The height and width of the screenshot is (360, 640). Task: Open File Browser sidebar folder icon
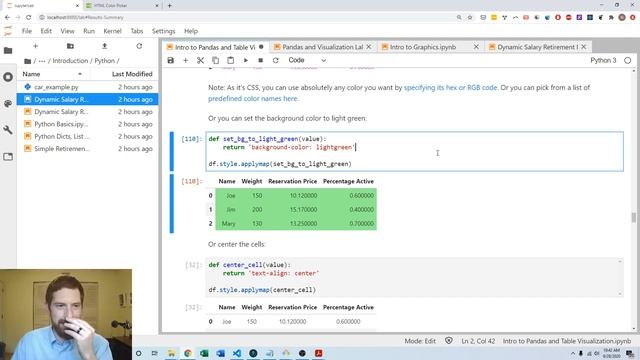coord(8,51)
